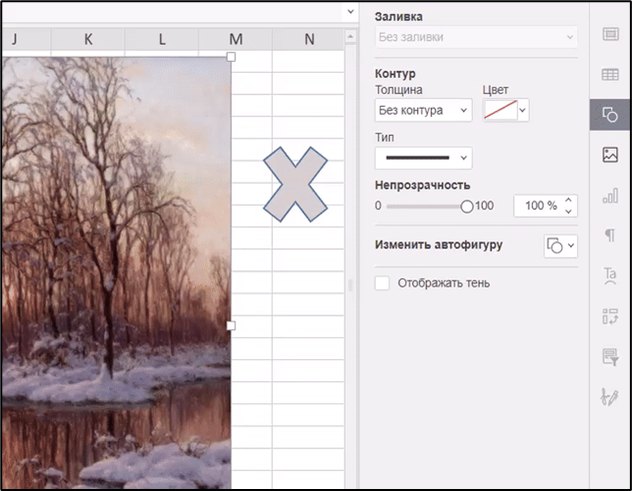632x491 pixels.
Task: Open Толщина dropdown showing Без контура
Action: point(423,110)
